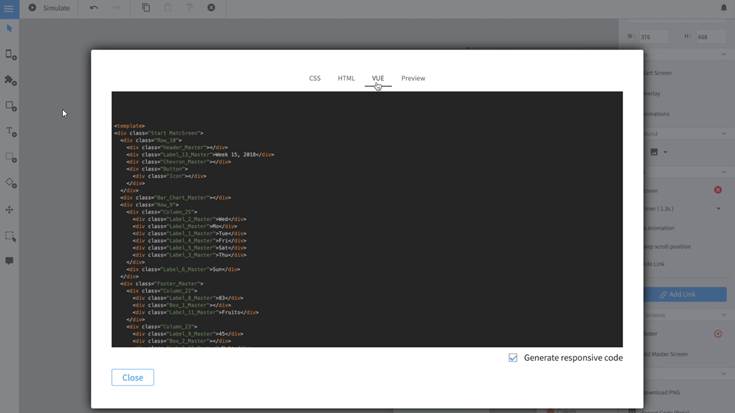Switch to the HTML tab
735x413 pixels.
346,78
